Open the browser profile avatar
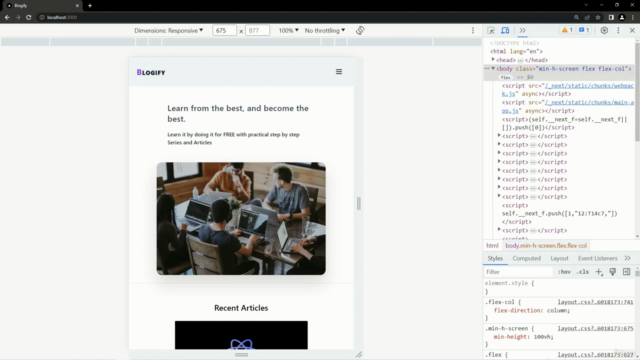The height and width of the screenshot is (360, 640). (622, 17)
